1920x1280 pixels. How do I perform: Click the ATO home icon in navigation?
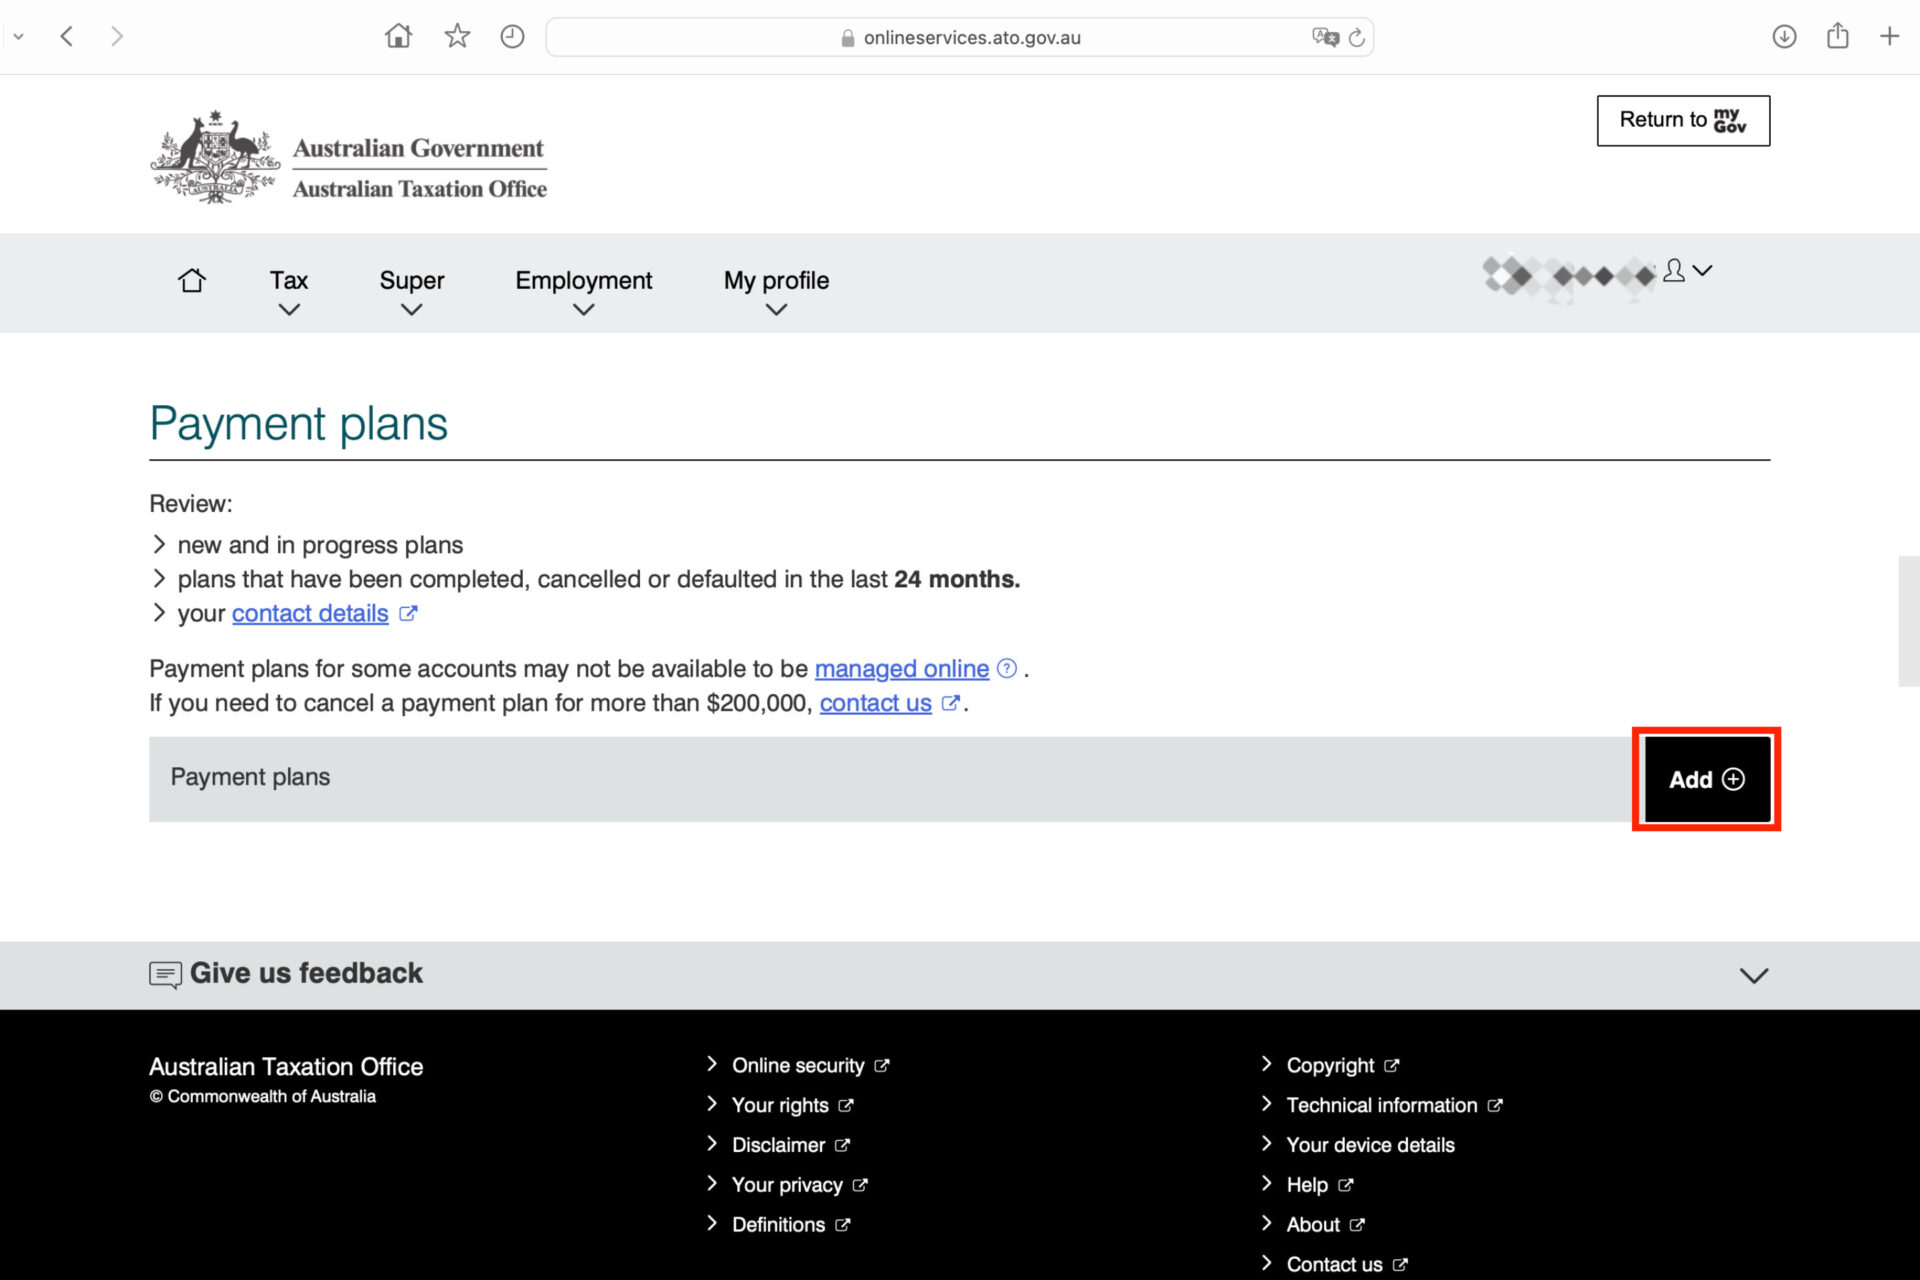click(x=192, y=280)
